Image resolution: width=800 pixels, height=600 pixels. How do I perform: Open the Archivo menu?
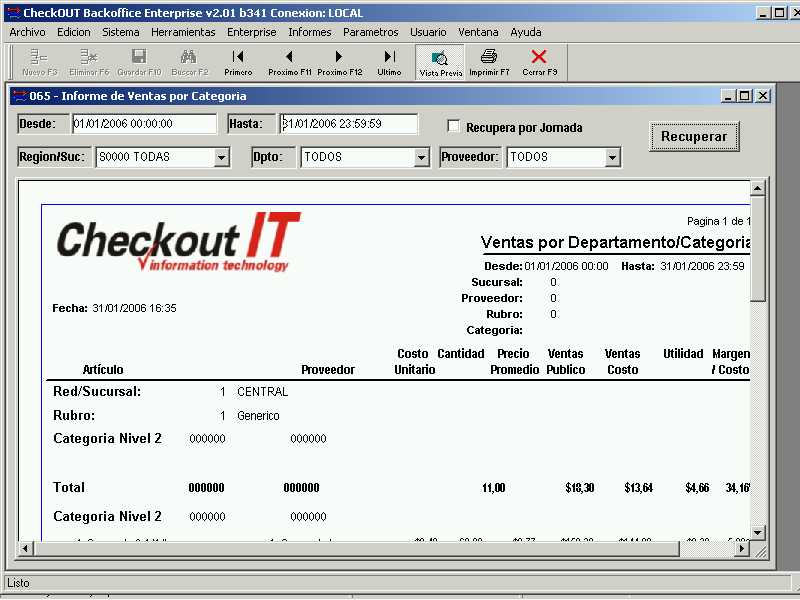28,32
